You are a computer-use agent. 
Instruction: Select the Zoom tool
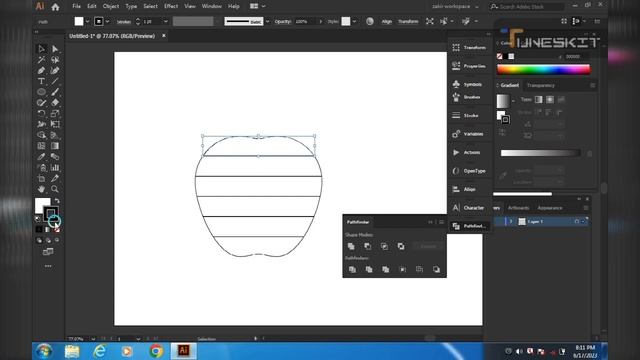point(55,189)
